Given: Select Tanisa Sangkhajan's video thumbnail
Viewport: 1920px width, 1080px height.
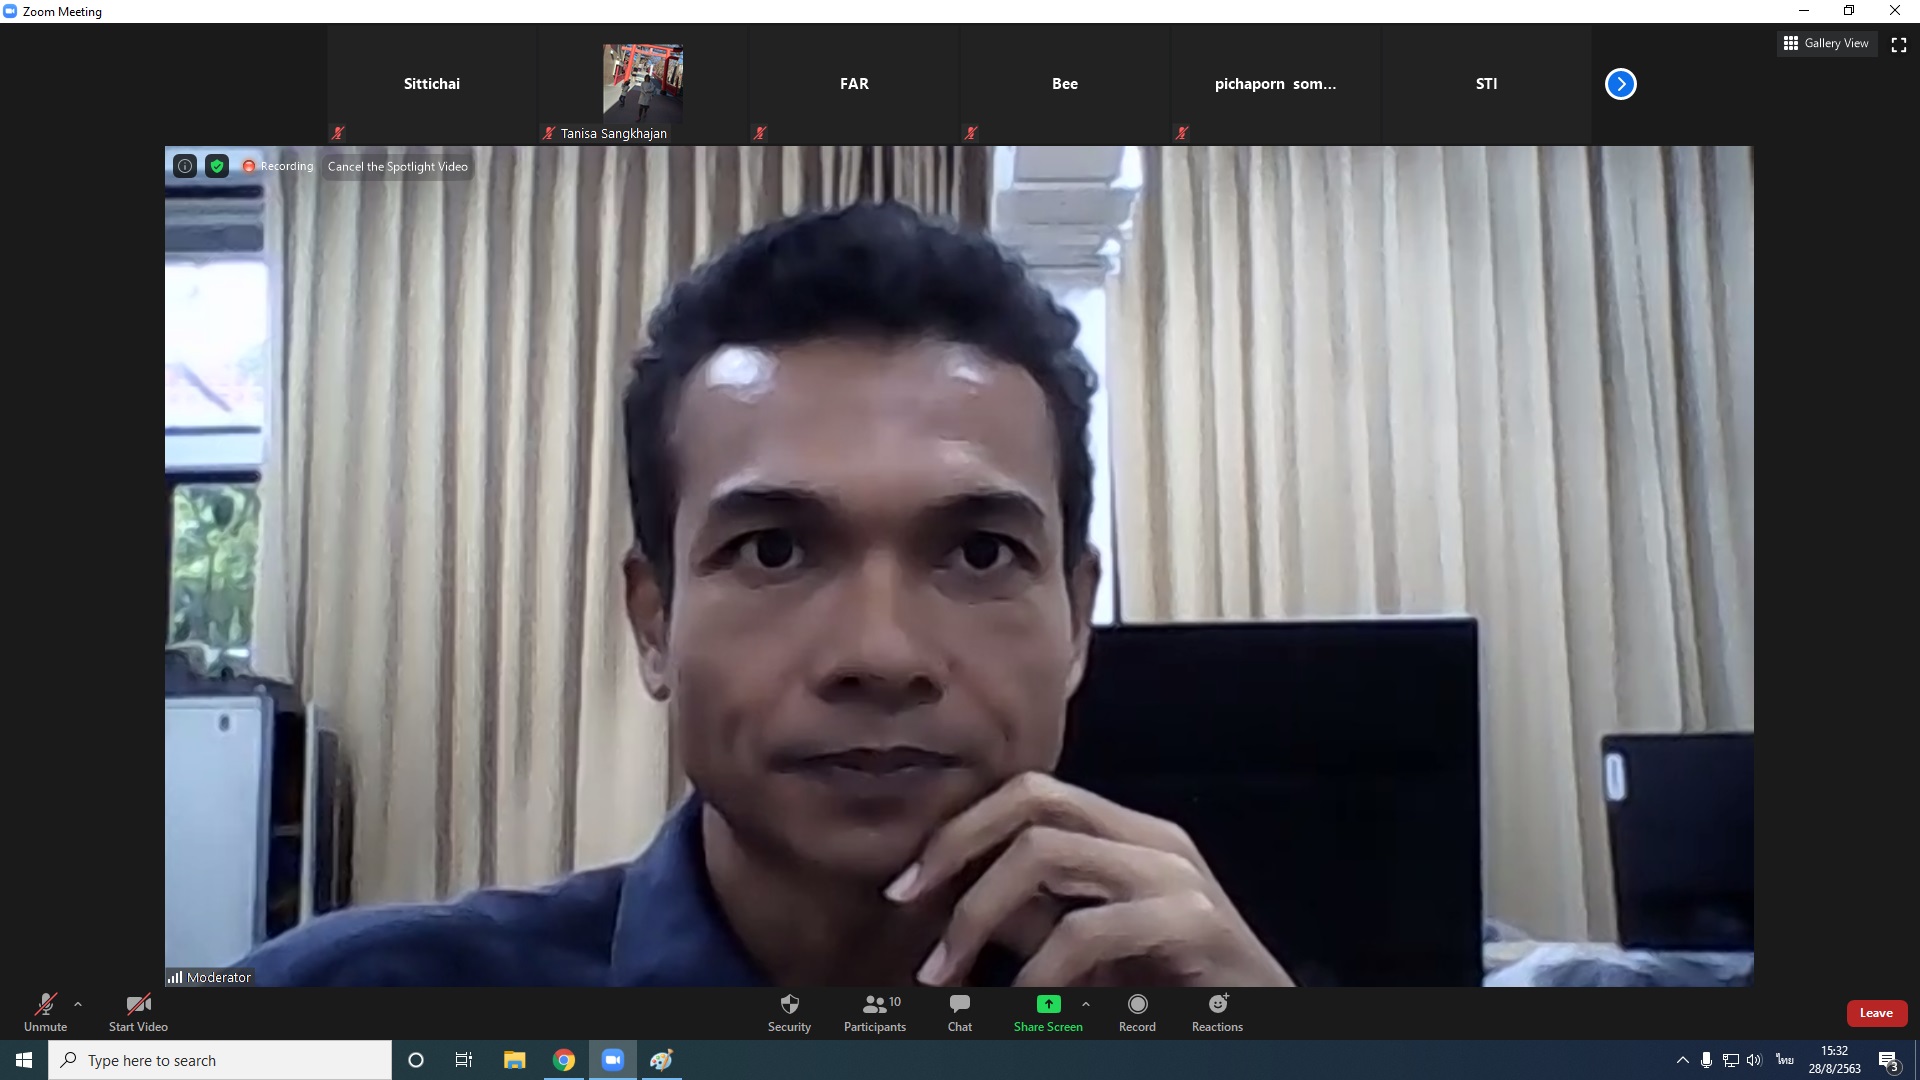Looking at the screenshot, I should [643, 84].
